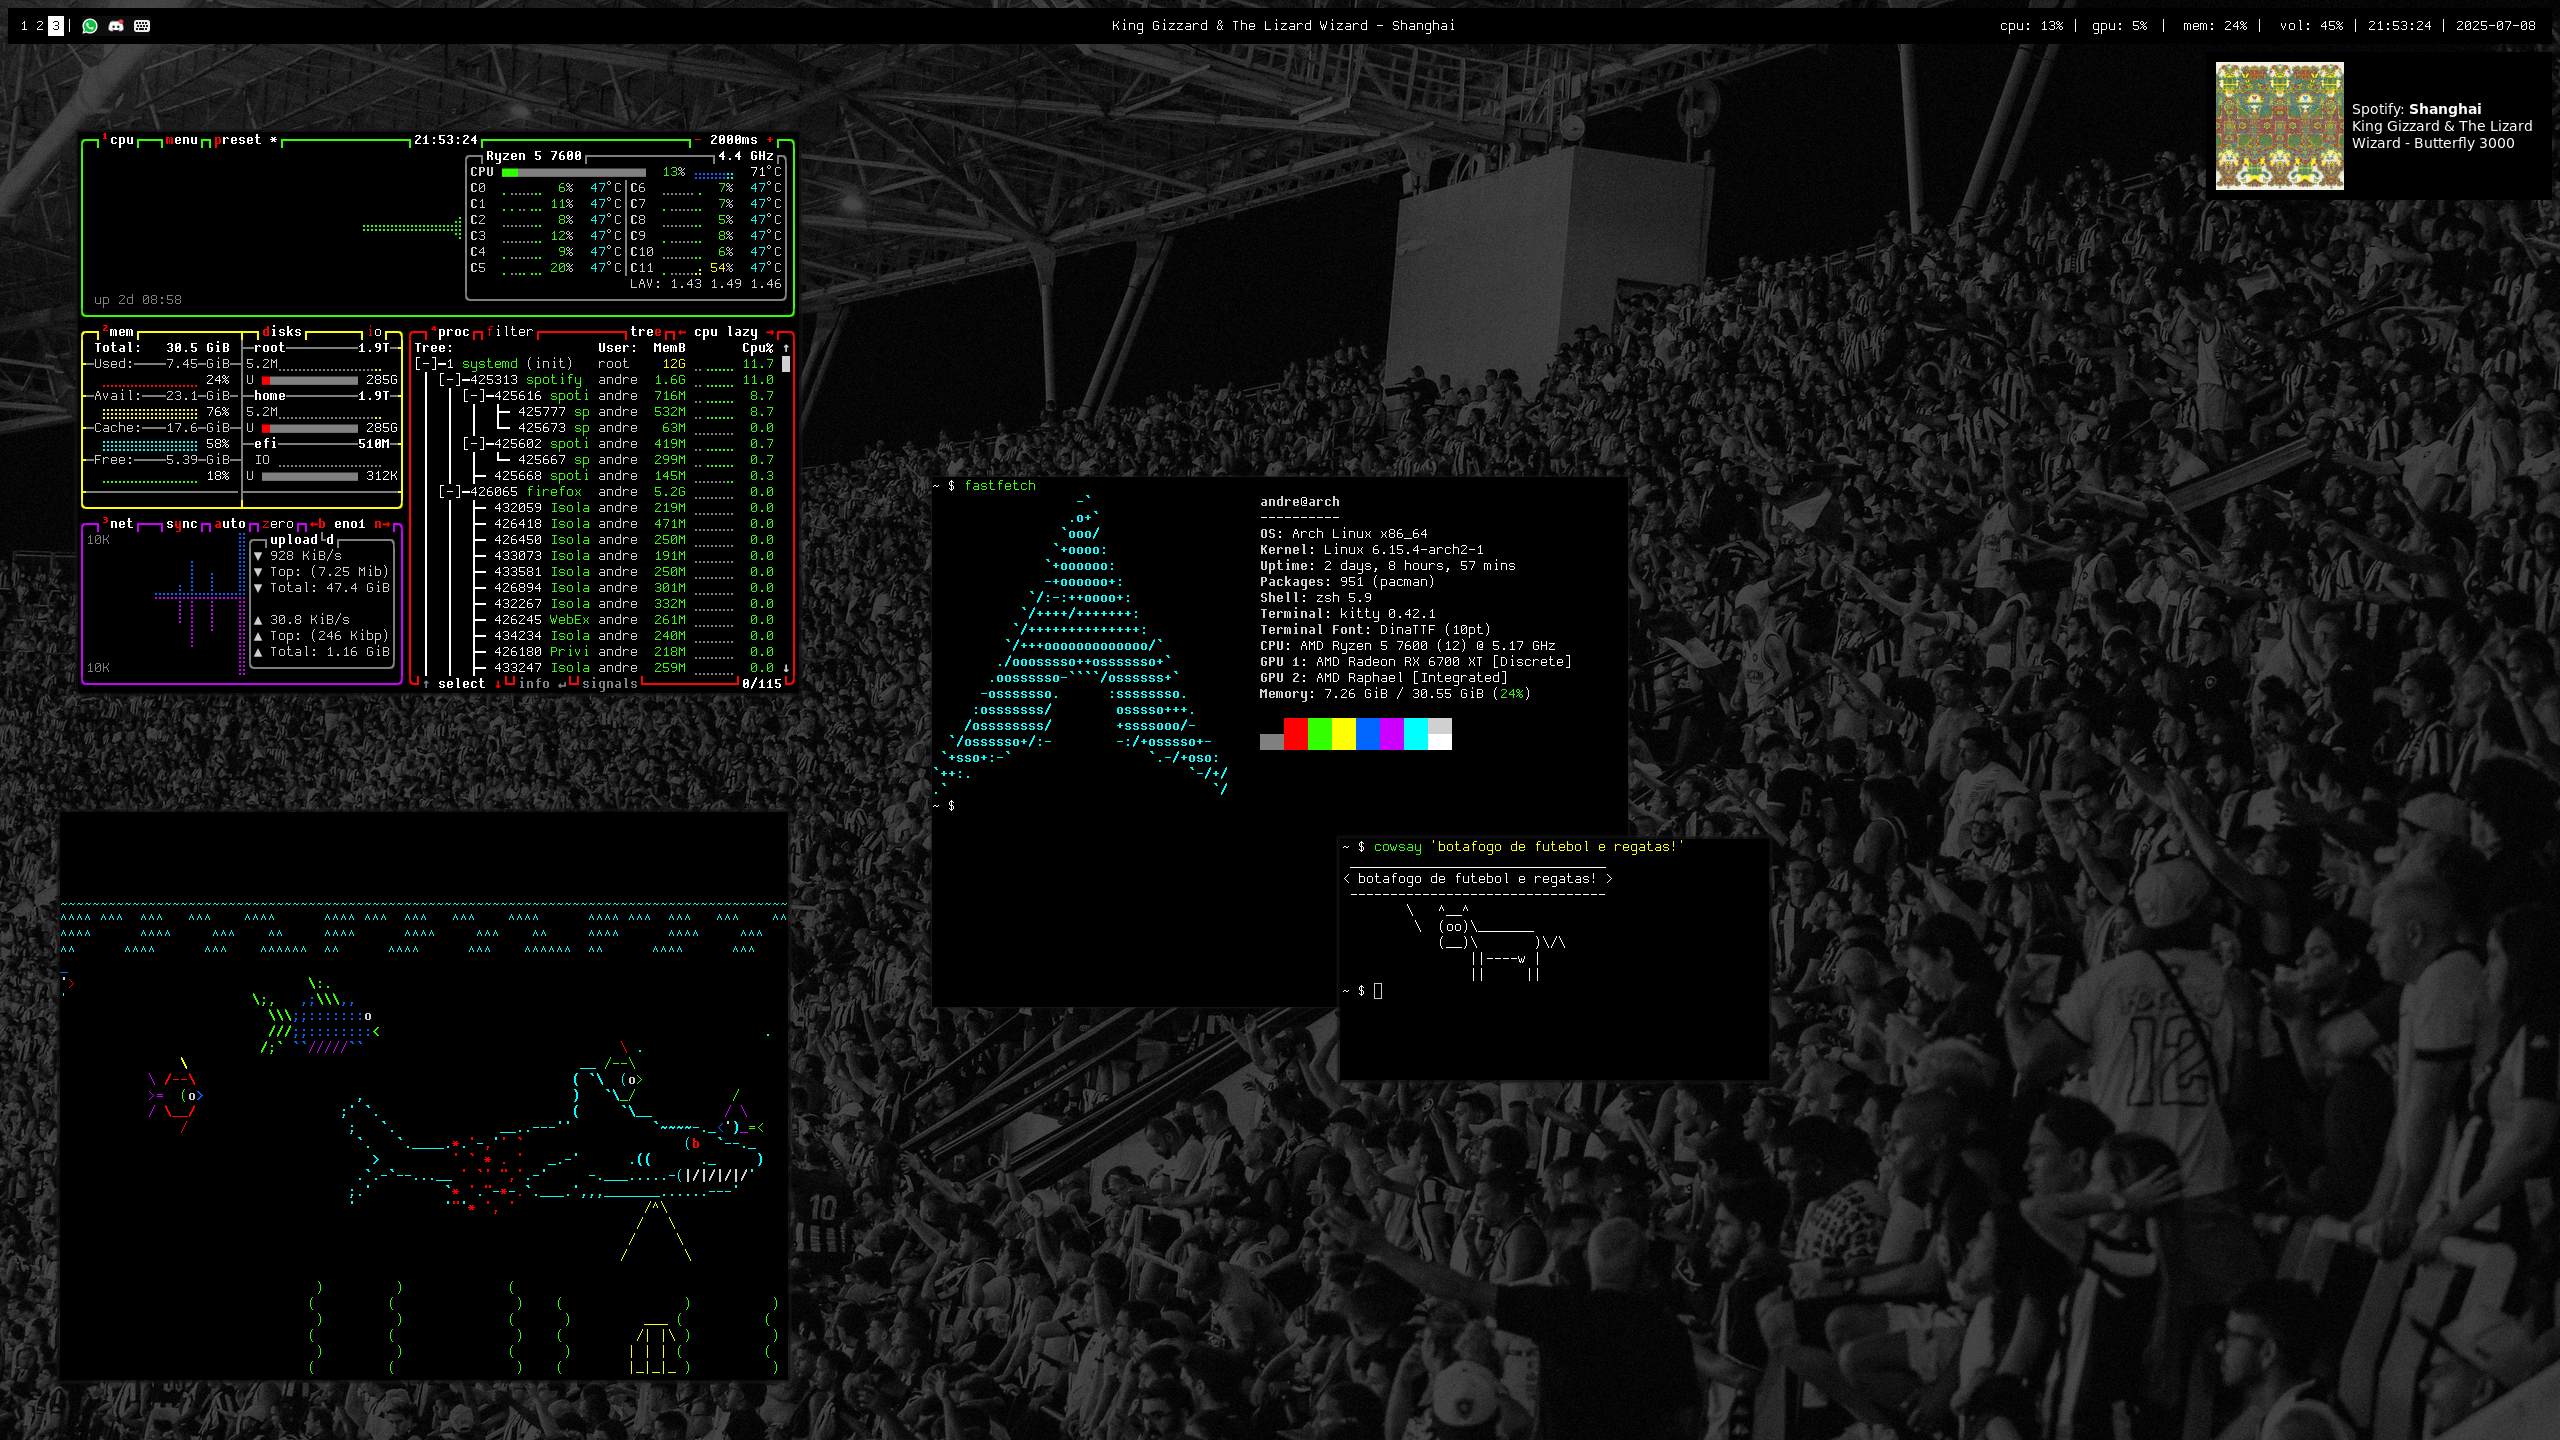Click the green color block in fastfetch

[1320, 734]
